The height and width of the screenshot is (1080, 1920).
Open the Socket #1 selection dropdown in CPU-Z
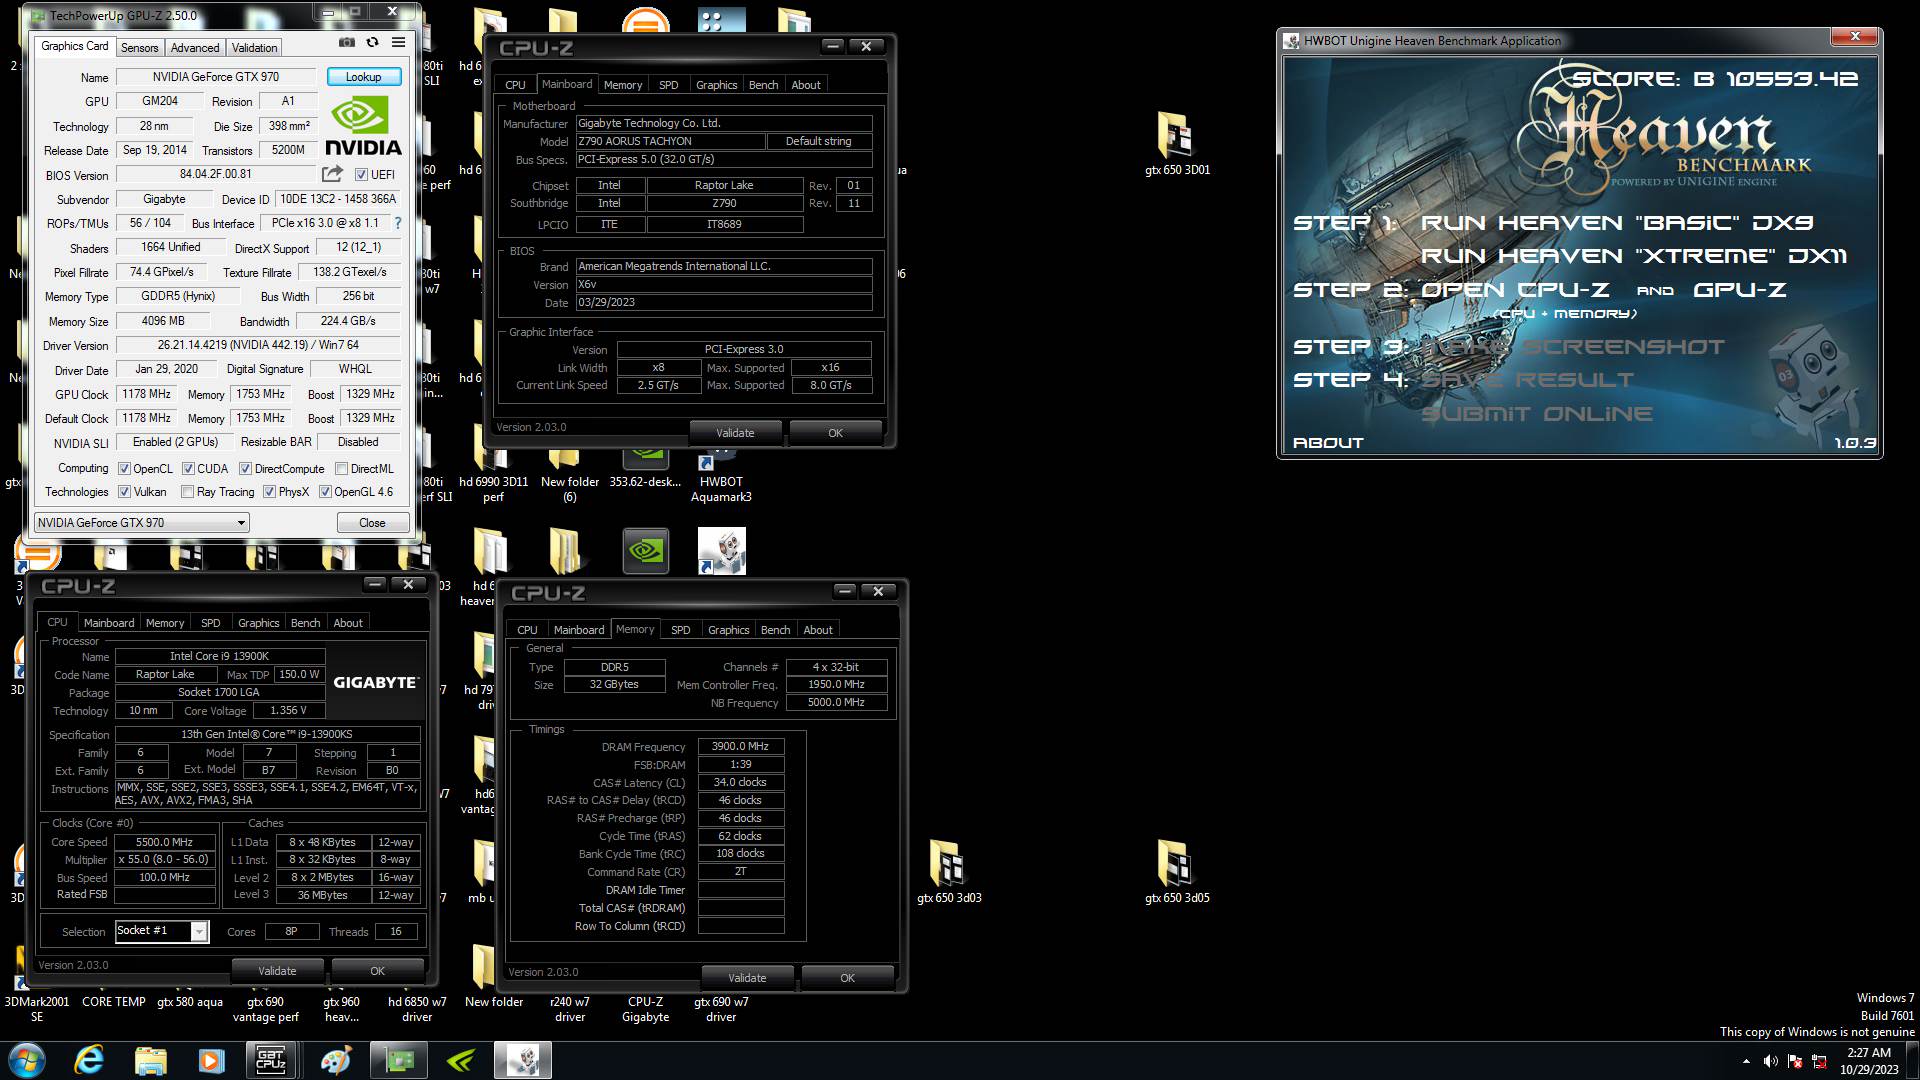161,931
